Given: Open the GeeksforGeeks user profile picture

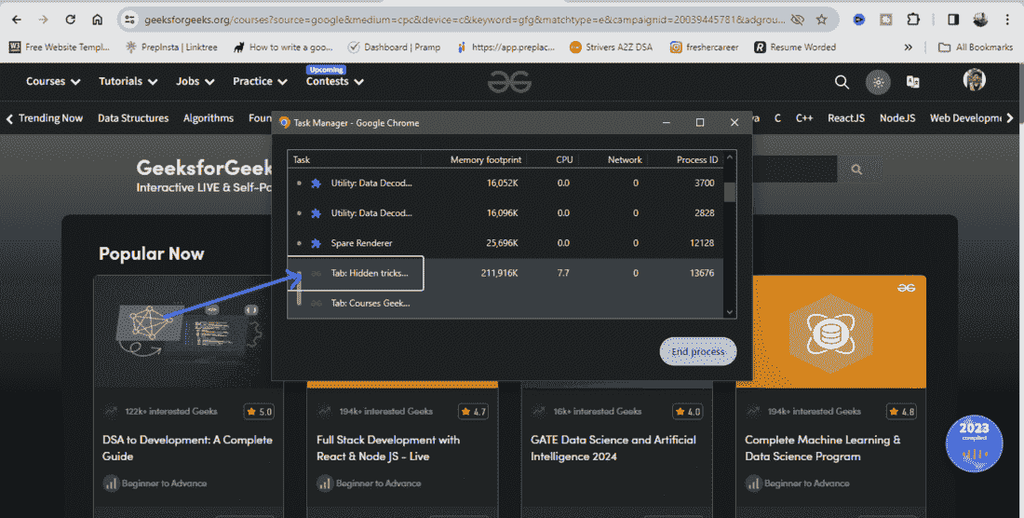Looking at the screenshot, I should tap(974, 80).
